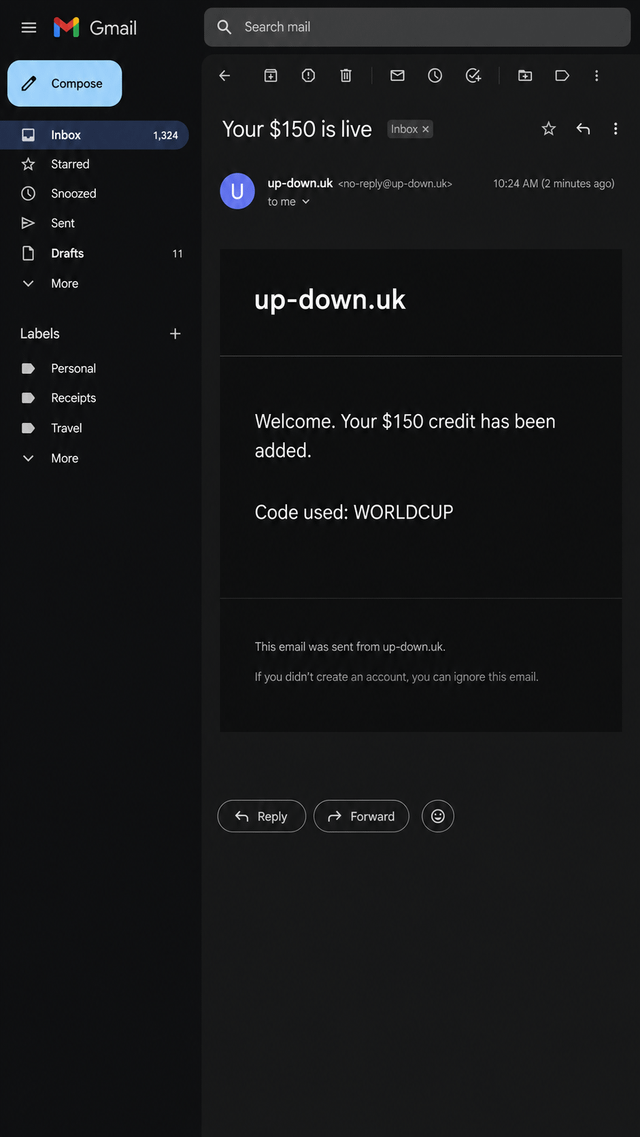Click the Personal label tag icon

[x=28, y=368]
